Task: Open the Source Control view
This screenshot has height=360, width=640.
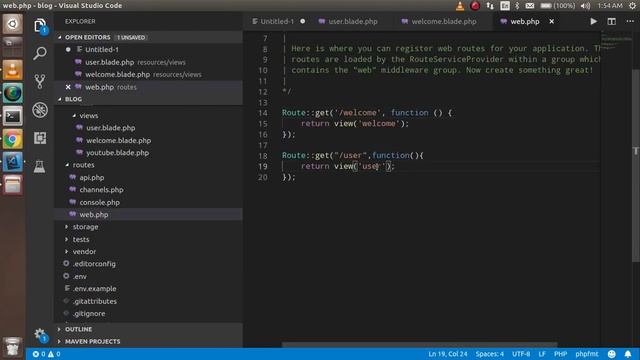Action: tap(40, 81)
